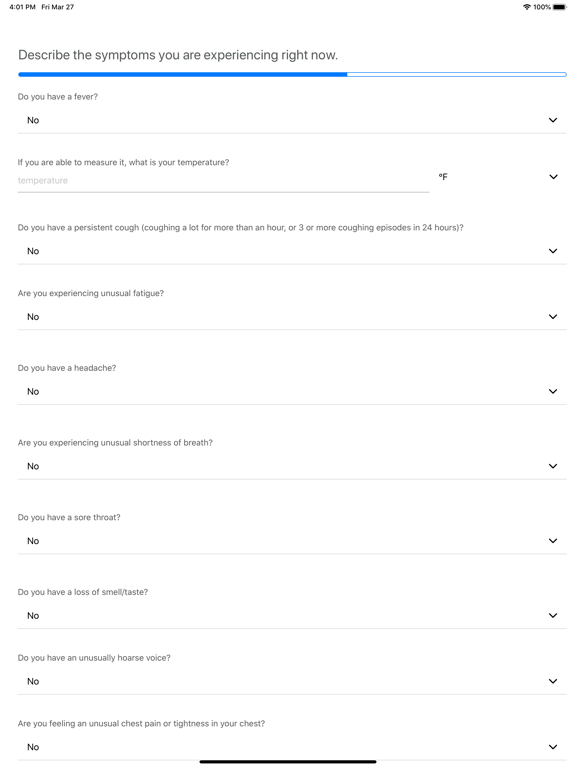576x768 pixels.
Task: Open the hoarse voice answer dropdown
Action: [292, 681]
